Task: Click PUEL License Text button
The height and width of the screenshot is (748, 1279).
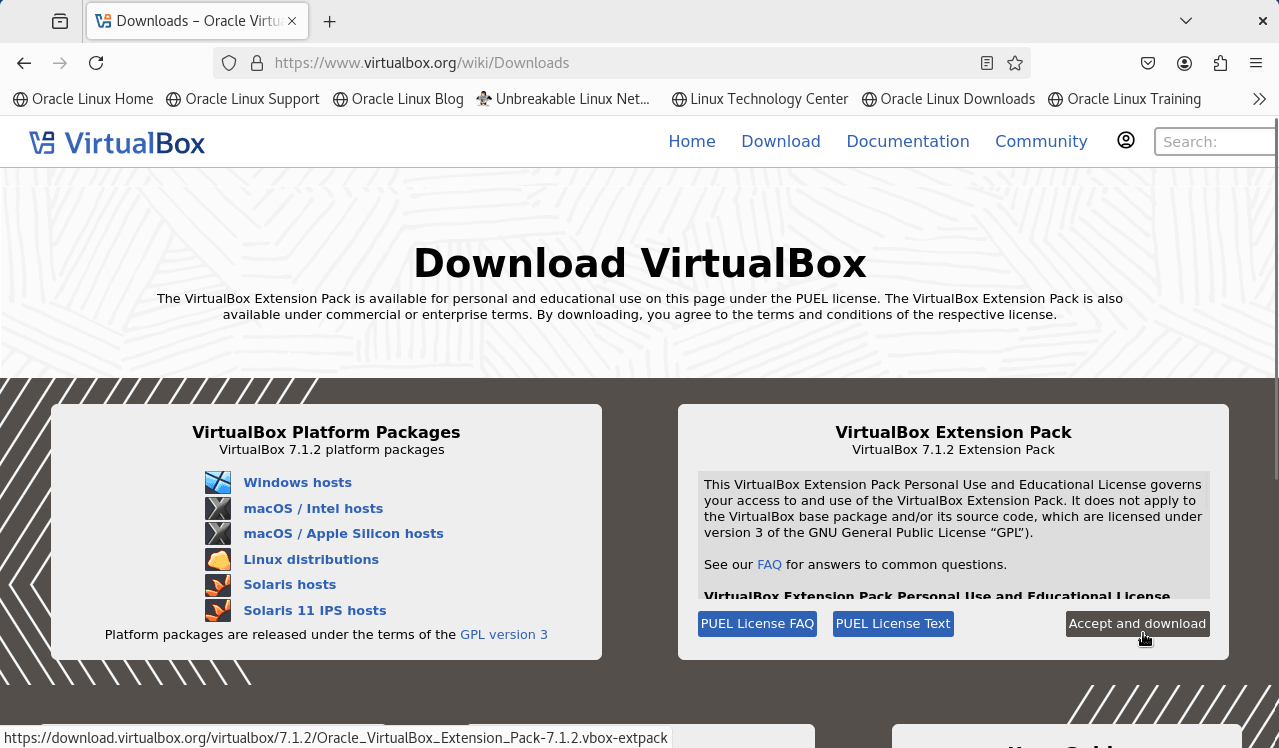Action: coord(893,624)
